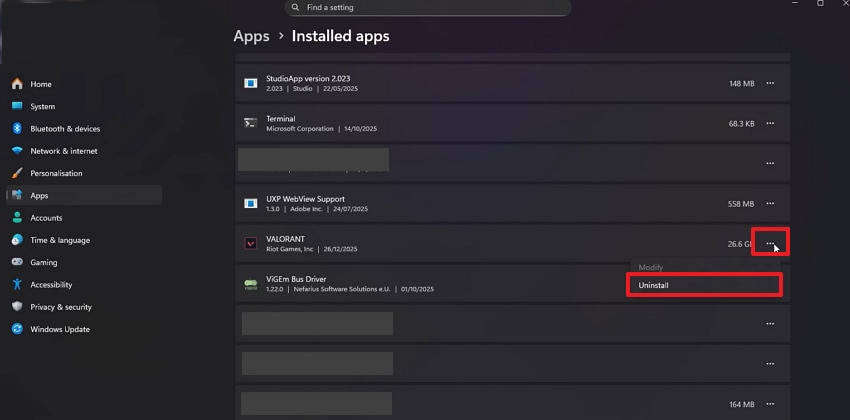Select the Bluetooth & devices label

point(65,129)
